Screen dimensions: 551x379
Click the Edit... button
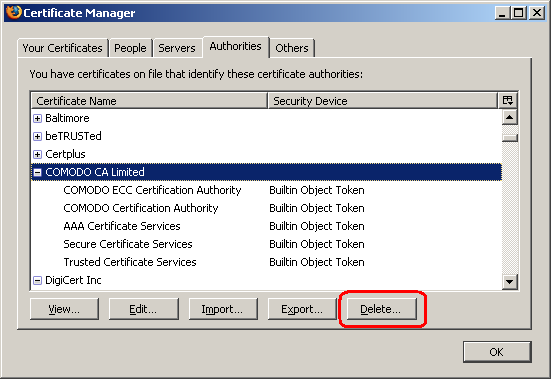coord(143,309)
